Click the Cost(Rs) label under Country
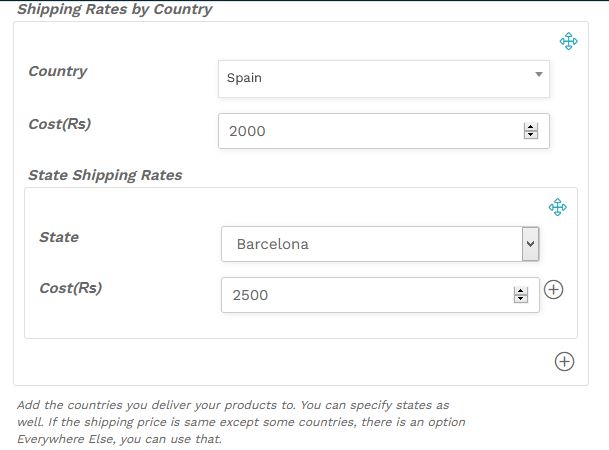This screenshot has width=609, height=450. (60, 124)
